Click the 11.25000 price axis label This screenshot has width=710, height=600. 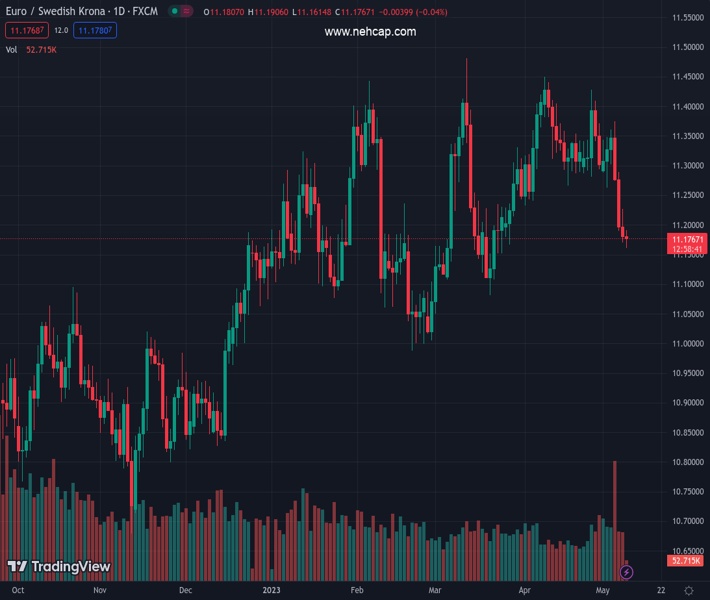pos(688,195)
